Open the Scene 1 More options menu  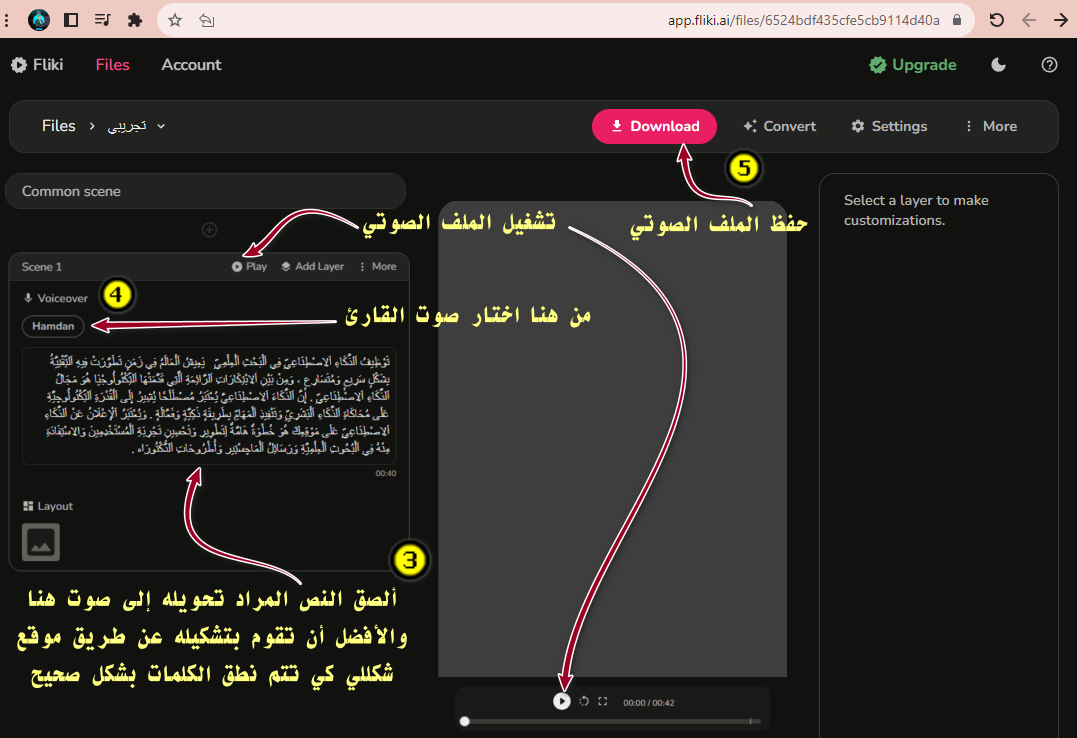(377, 267)
